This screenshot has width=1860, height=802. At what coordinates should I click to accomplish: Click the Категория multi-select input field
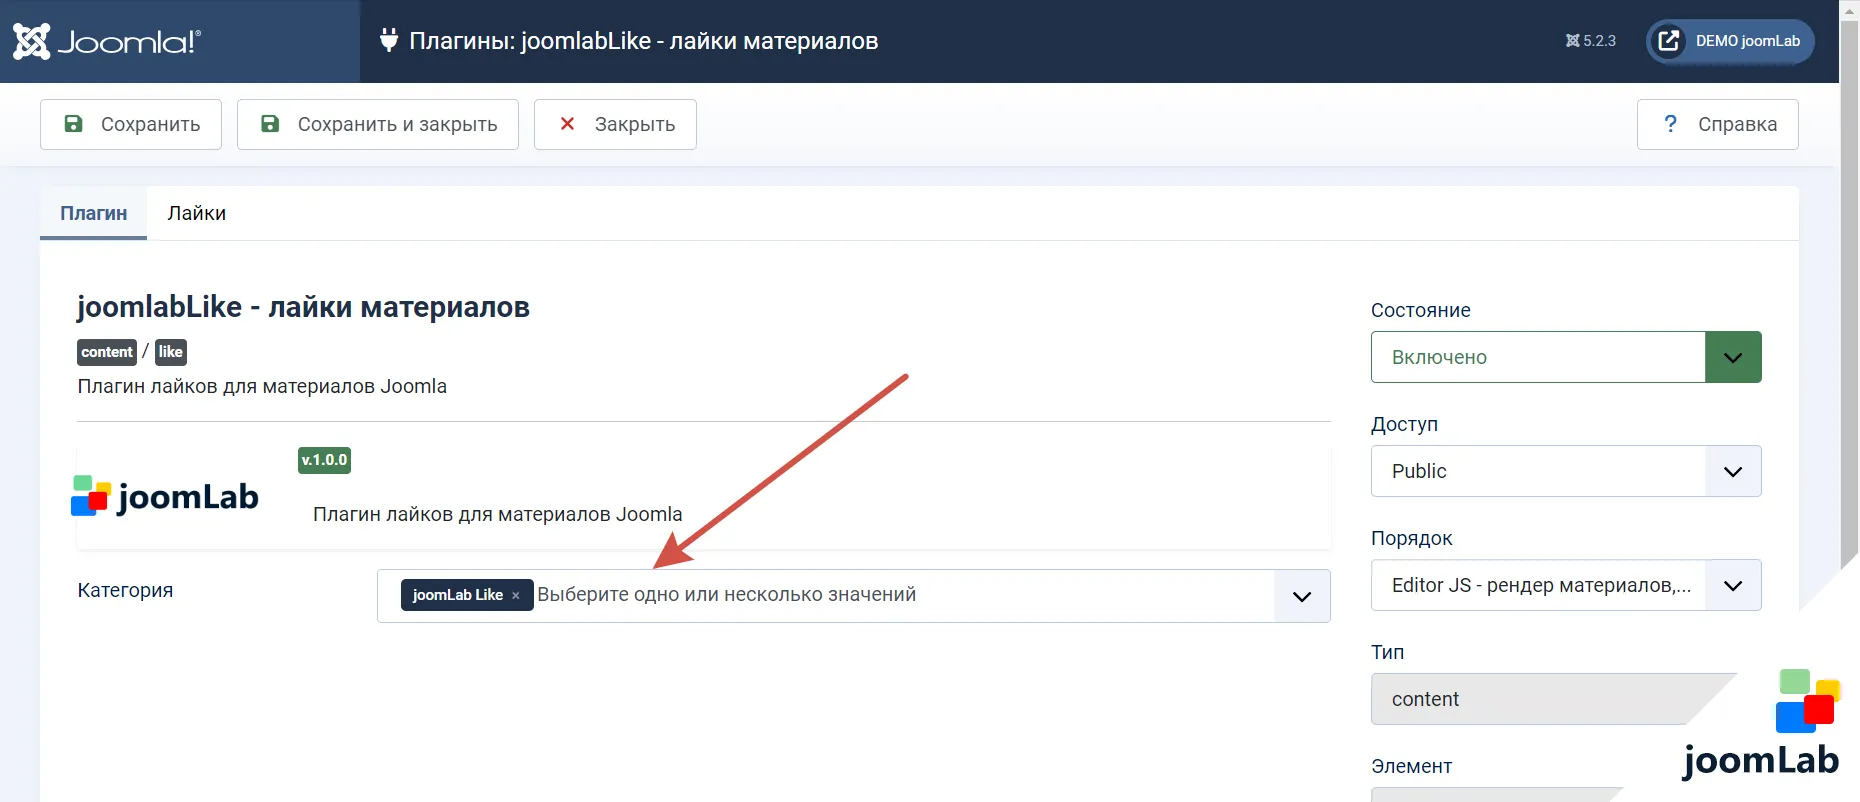(x=853, y=596)
